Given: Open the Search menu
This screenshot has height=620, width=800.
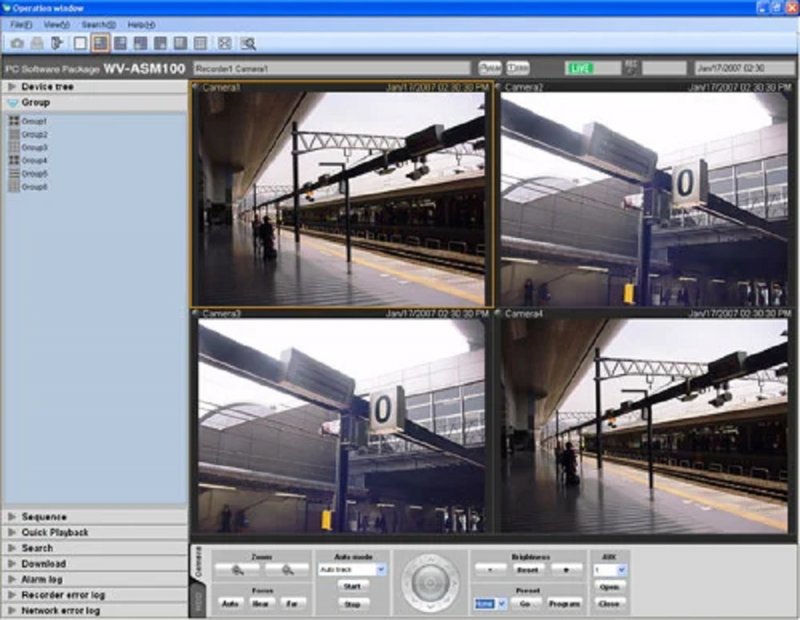Looking at the screenshot, I should click(x=98, y=24).
